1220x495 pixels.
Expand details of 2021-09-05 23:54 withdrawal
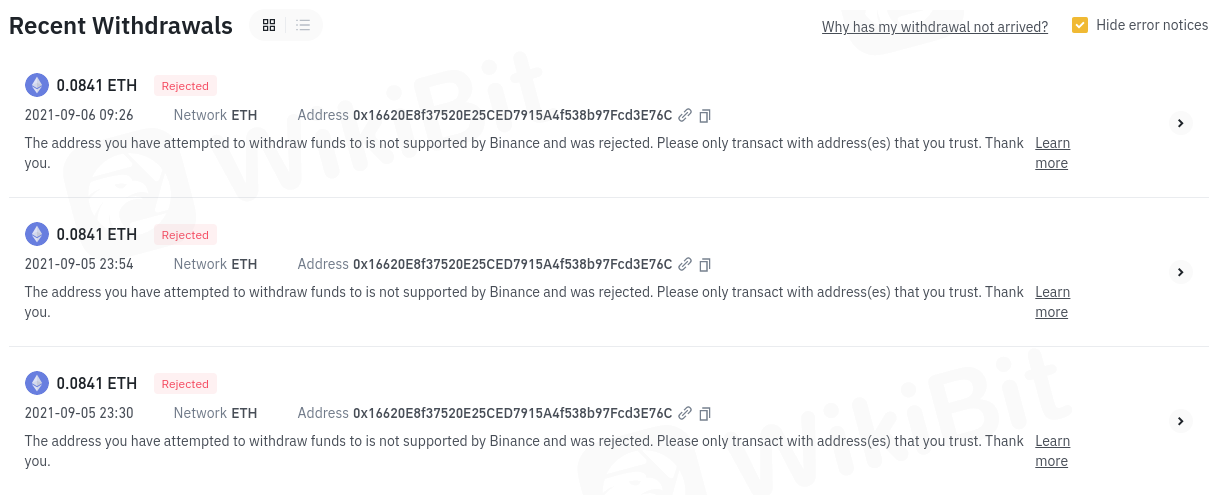coord(1180,272)
